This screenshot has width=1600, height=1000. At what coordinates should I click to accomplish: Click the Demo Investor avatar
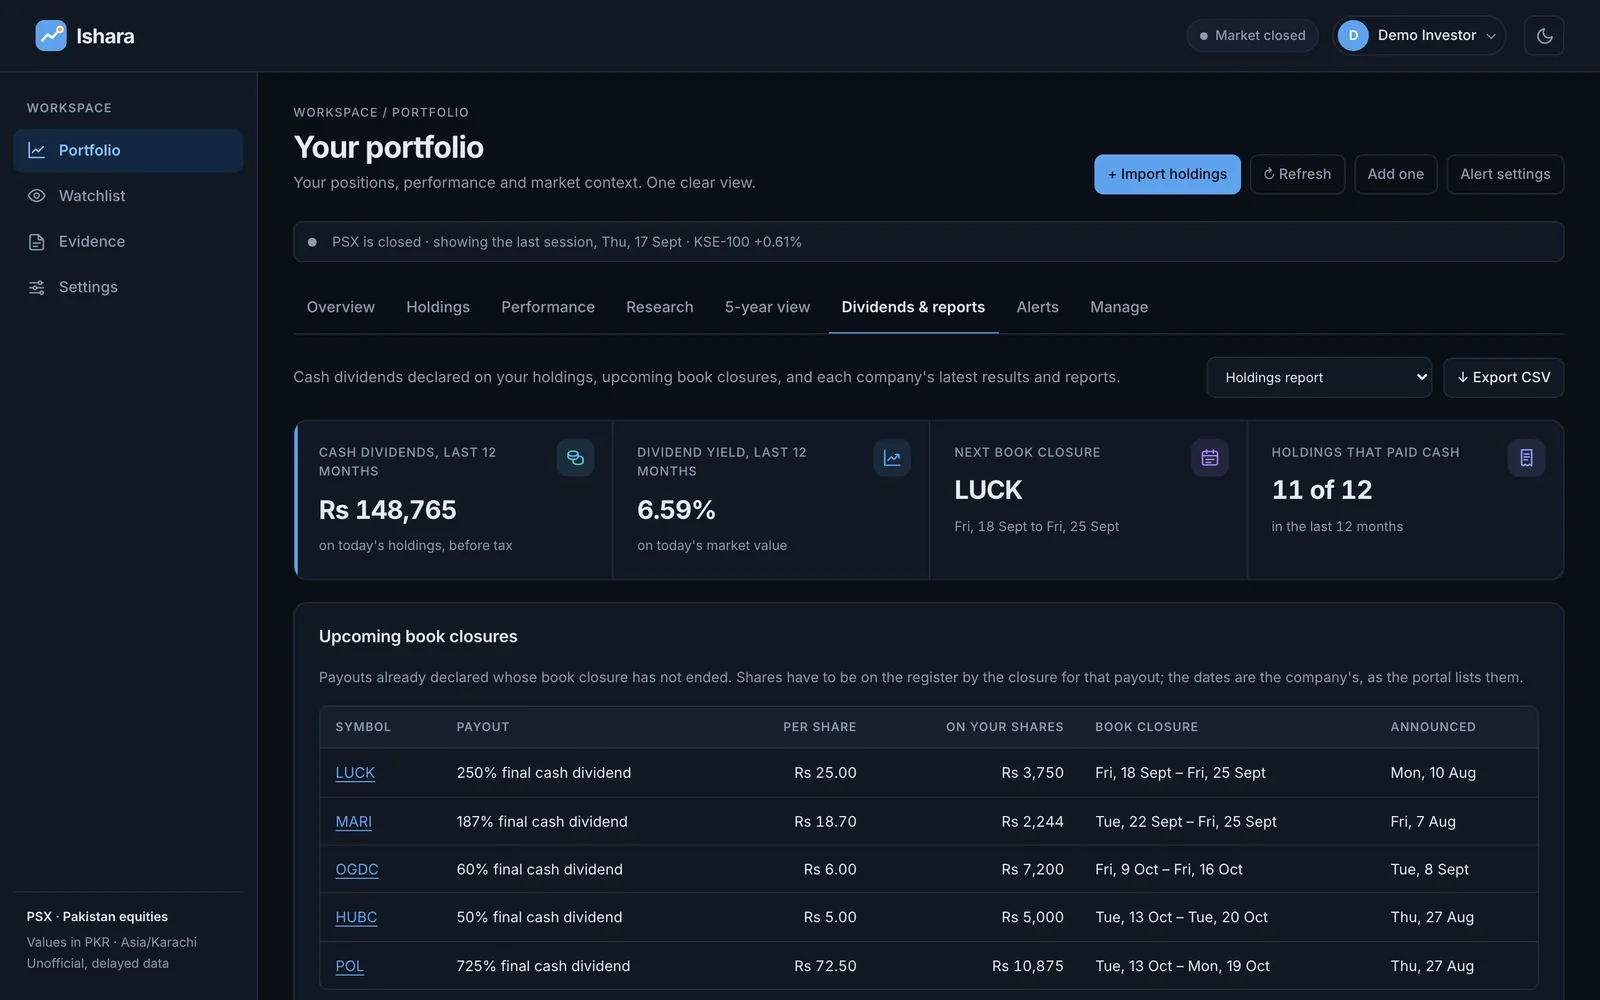(x=1353, y=36)
